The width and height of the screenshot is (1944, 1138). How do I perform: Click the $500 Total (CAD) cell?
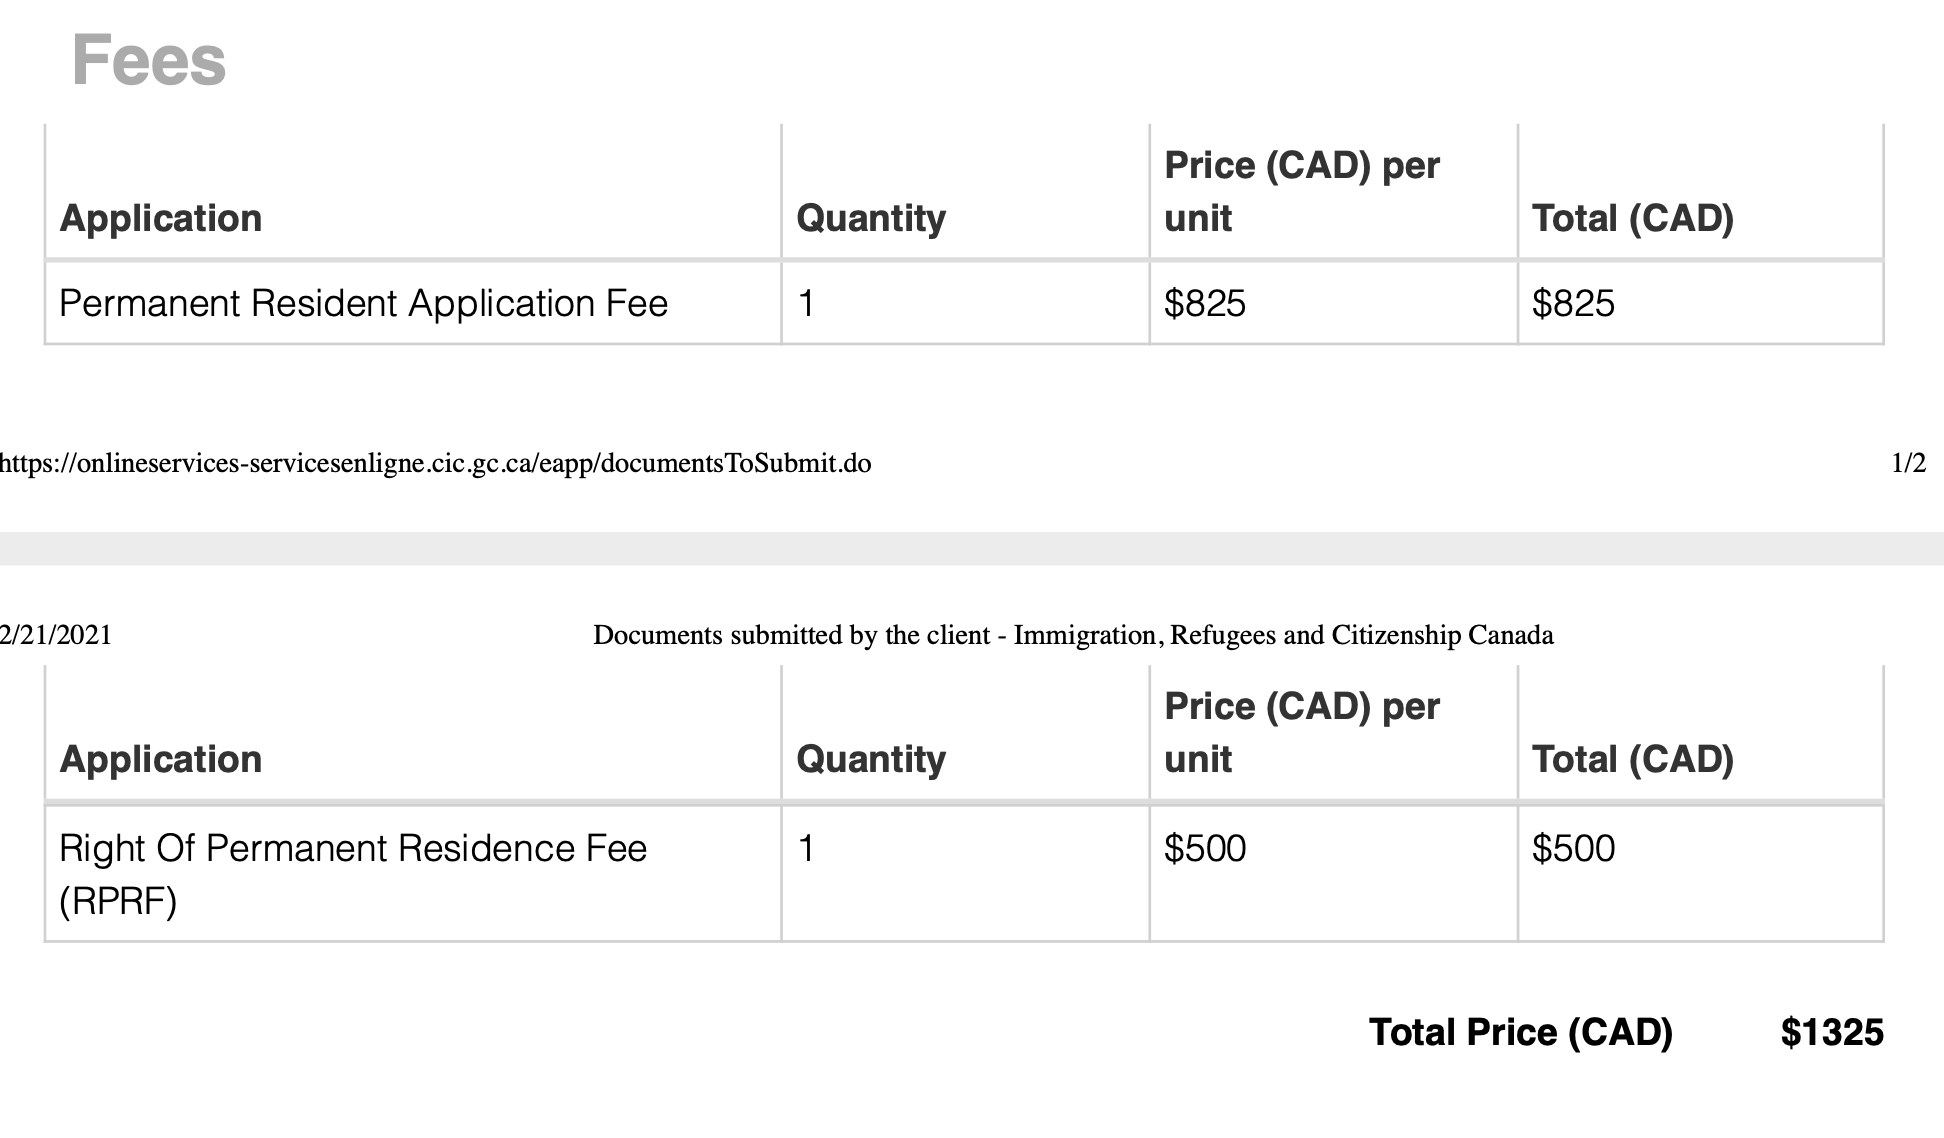(x=1573, y=849)
